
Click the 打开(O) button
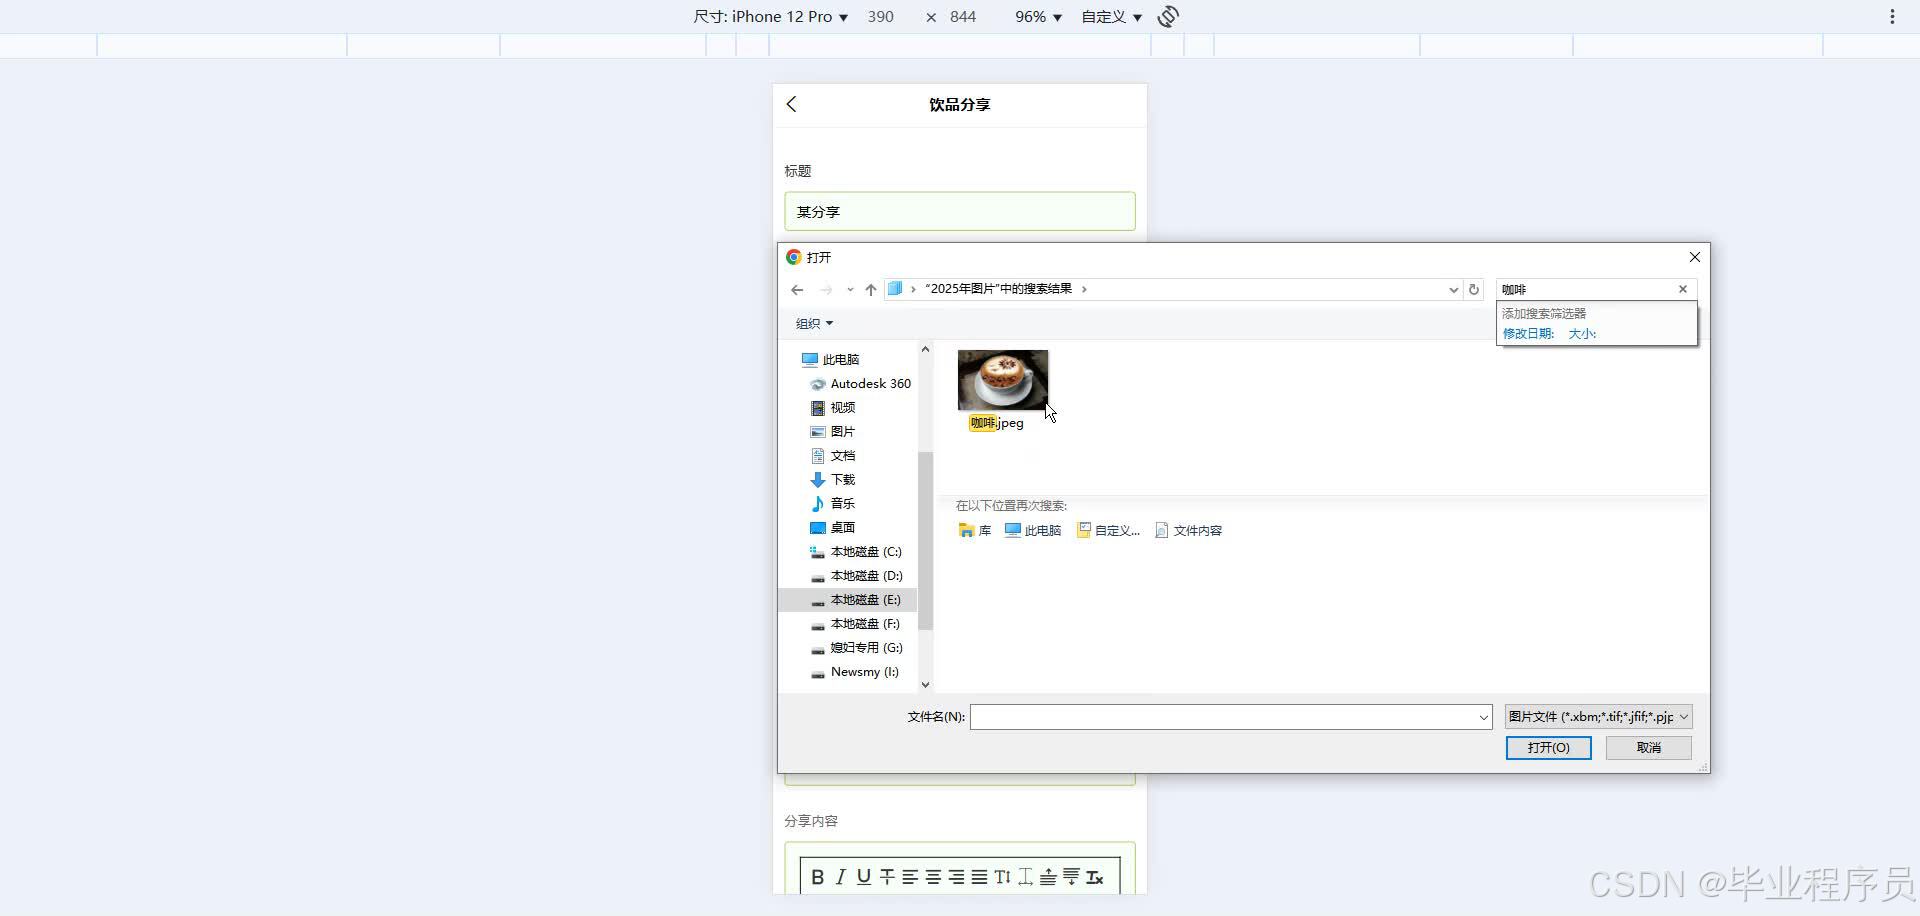click(x=1548, y=747)
